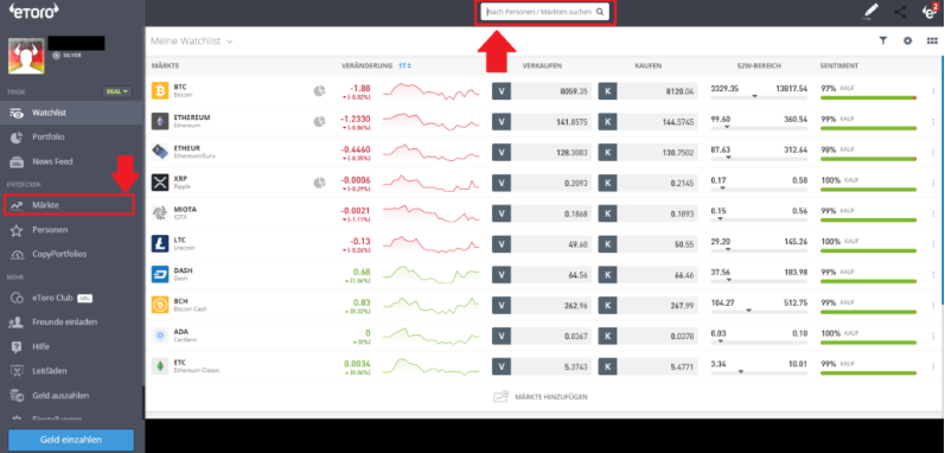The image size is (945, 453).
Task: Open watchlist settings gear icon
Action: click(x=908, y=41)
